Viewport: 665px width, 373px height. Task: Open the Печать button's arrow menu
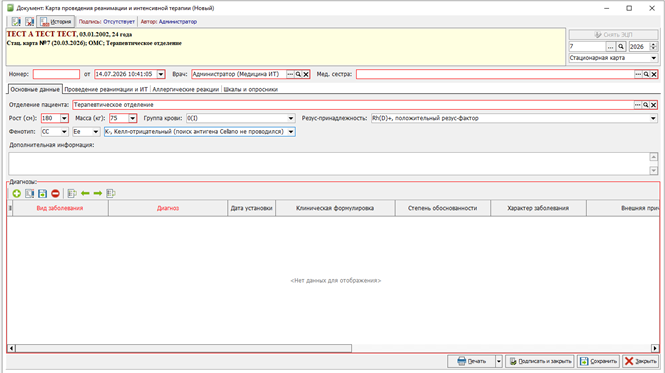click(x=499, y=361)
